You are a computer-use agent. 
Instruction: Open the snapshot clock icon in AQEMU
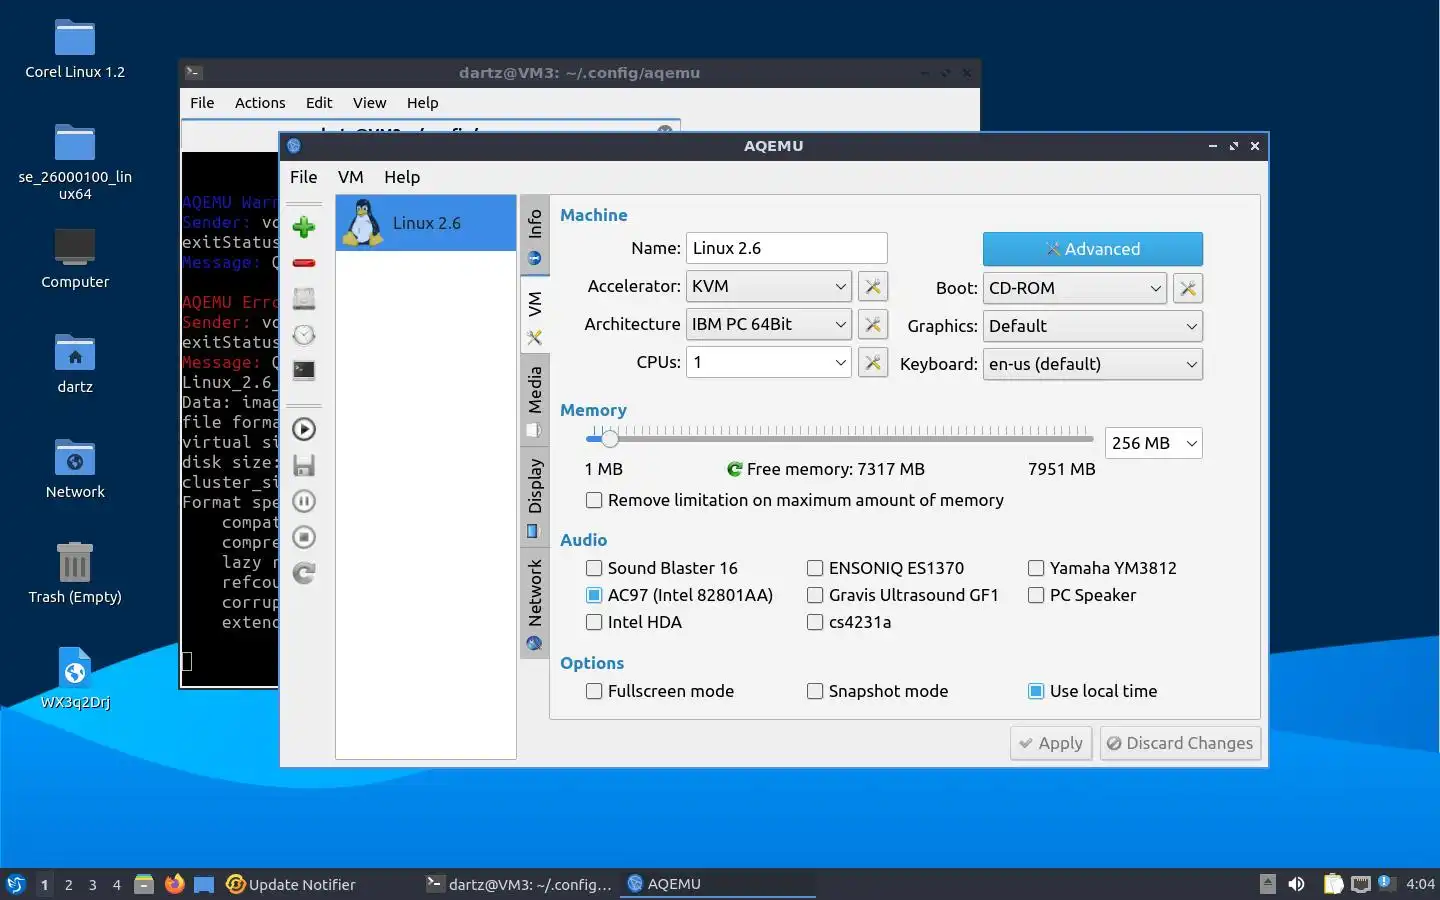point(304,335)
